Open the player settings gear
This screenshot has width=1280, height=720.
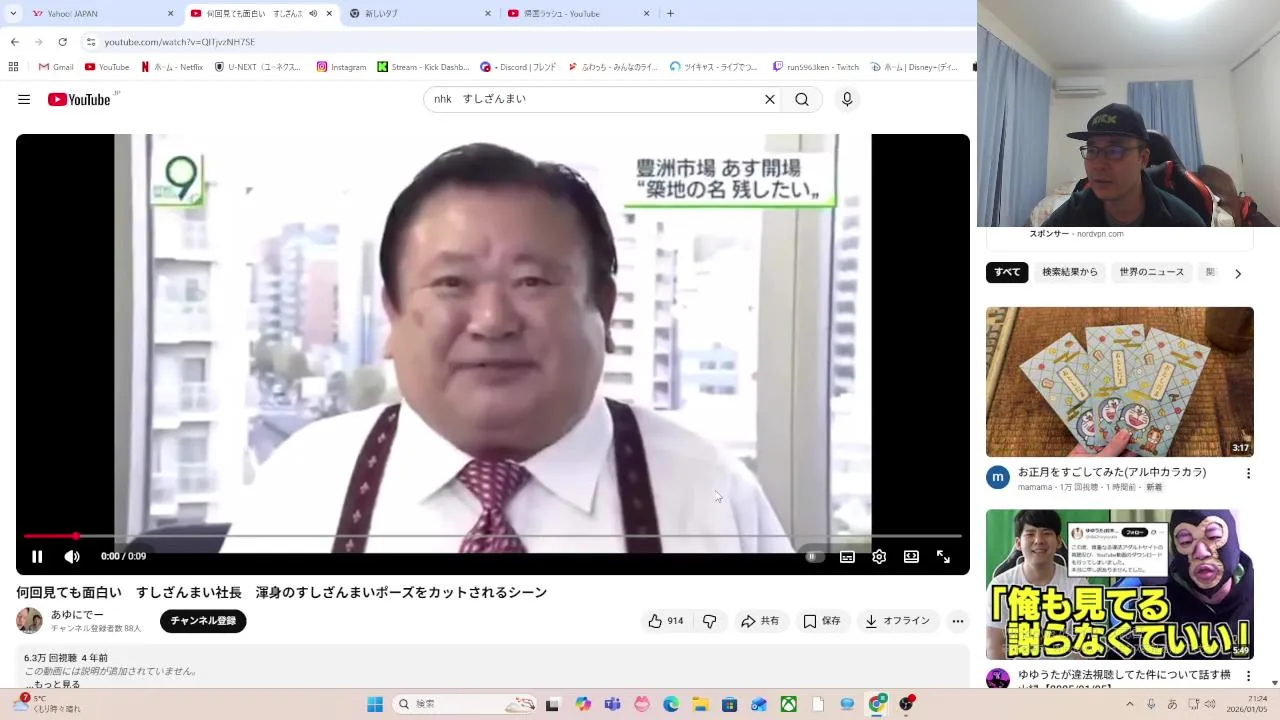(879, 556)
